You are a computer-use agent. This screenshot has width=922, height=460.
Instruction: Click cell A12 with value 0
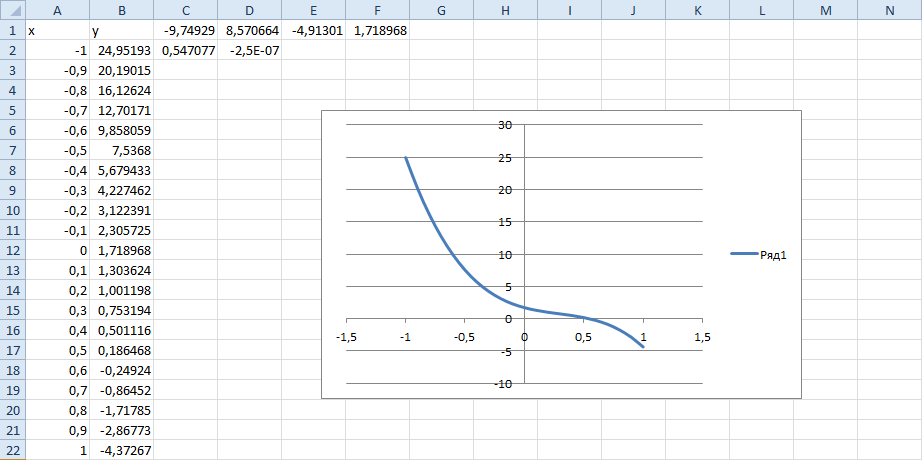coord(58,251)
